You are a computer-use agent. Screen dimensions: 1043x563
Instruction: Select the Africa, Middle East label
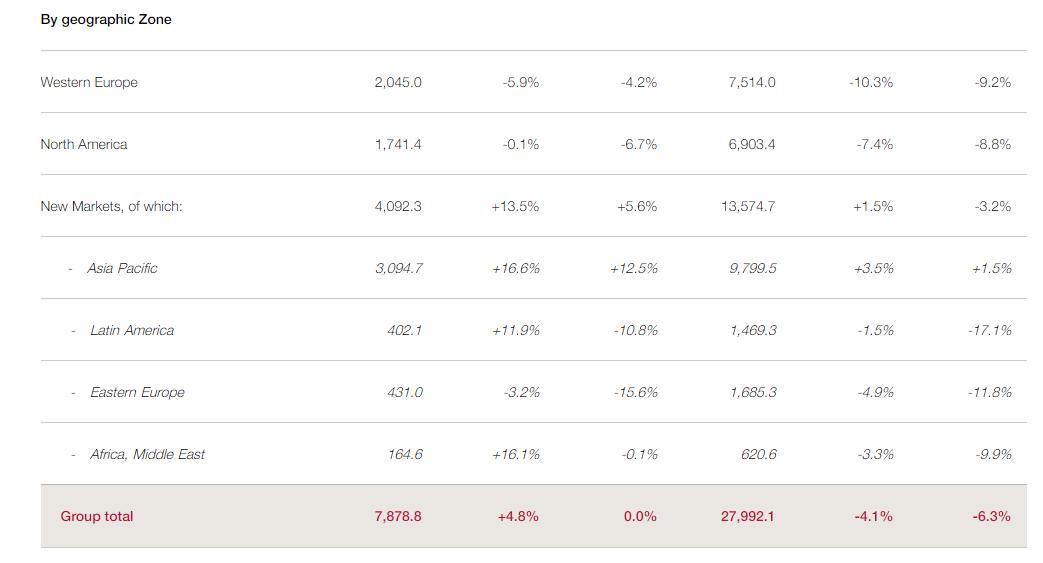click(x=147, y=454)
